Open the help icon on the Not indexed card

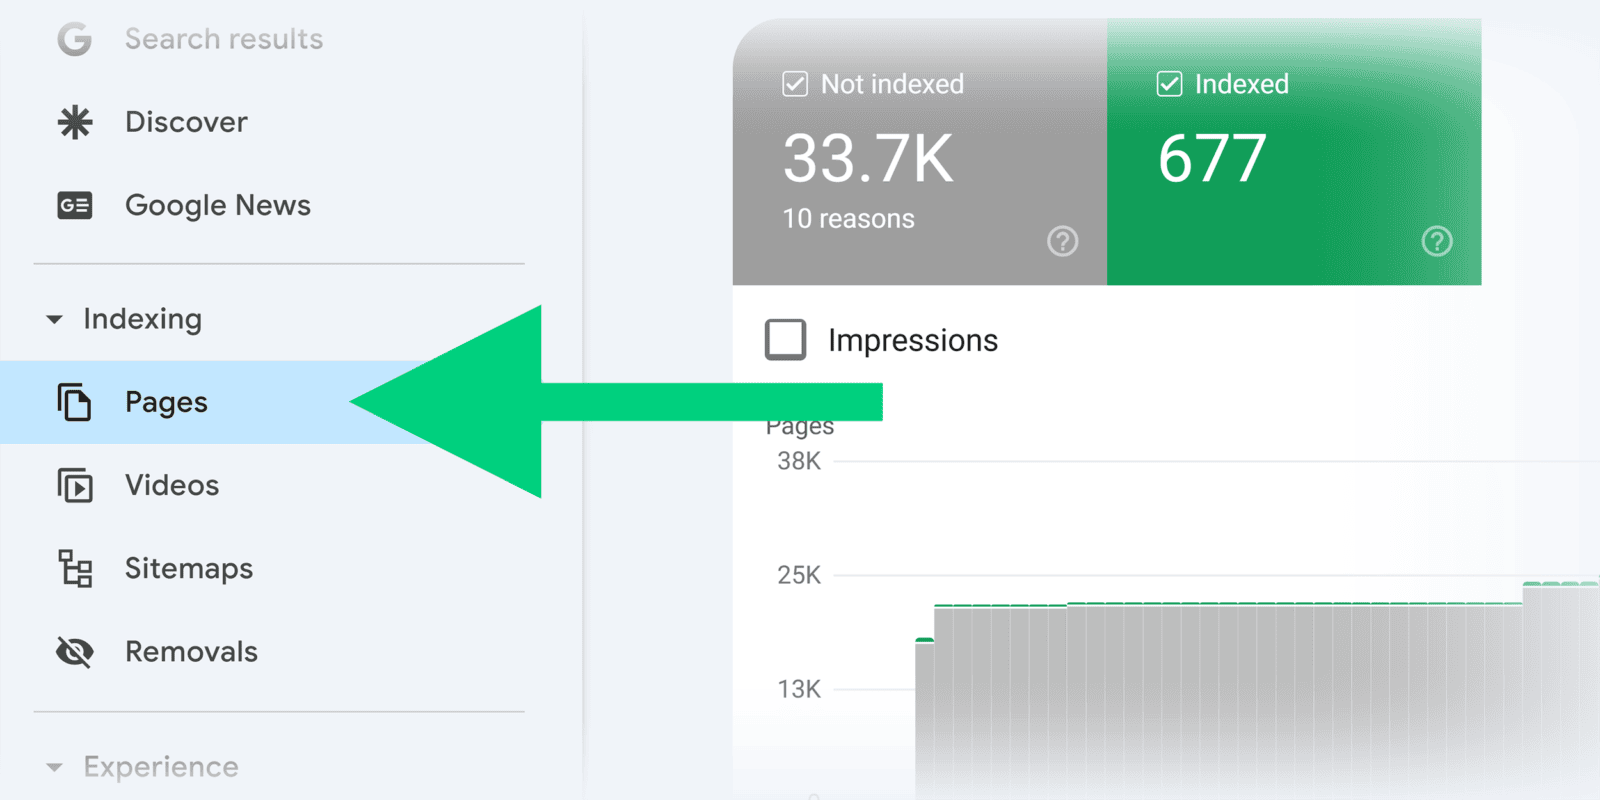click(x=1062, y=241)
